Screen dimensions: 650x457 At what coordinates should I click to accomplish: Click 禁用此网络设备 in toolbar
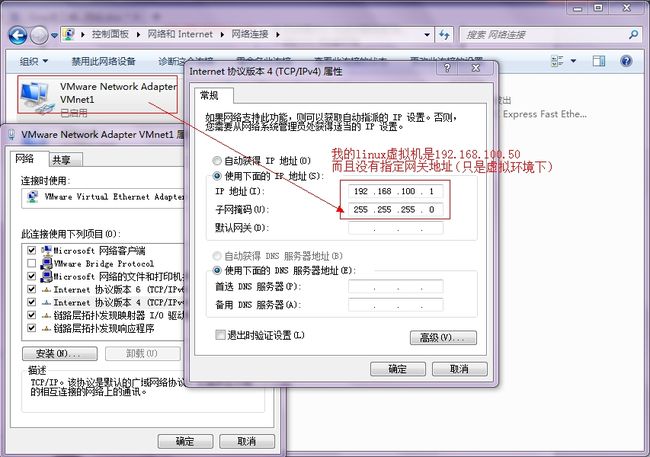[x=104, y=61]
